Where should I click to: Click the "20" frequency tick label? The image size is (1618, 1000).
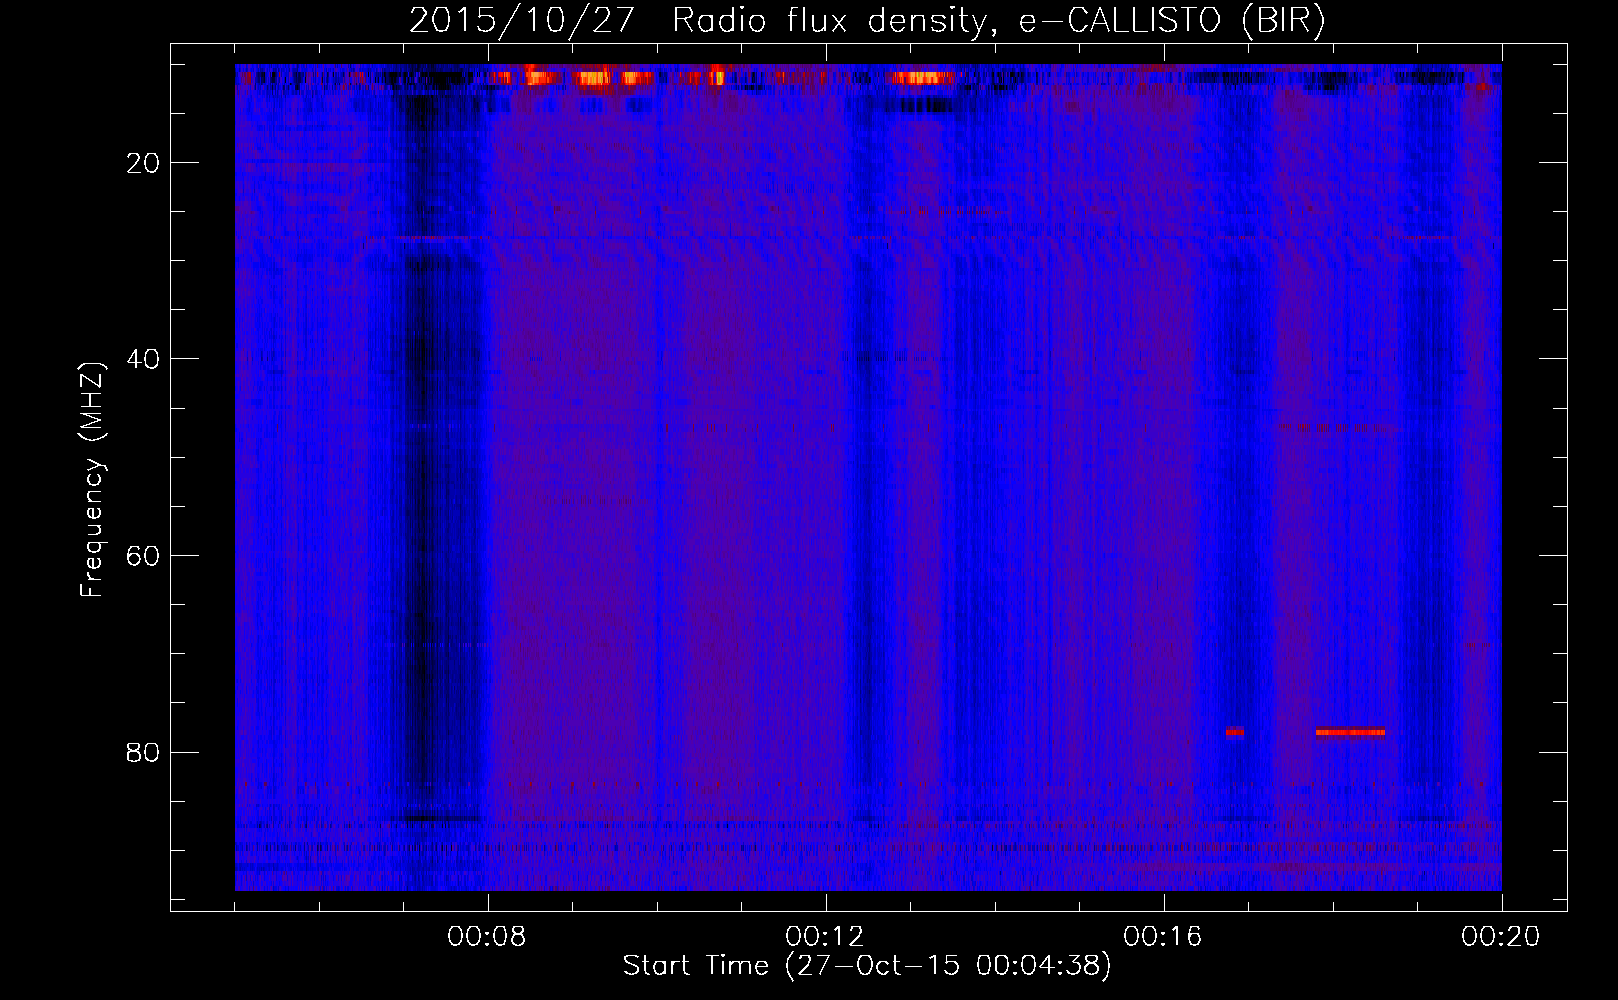click(143, 163)
